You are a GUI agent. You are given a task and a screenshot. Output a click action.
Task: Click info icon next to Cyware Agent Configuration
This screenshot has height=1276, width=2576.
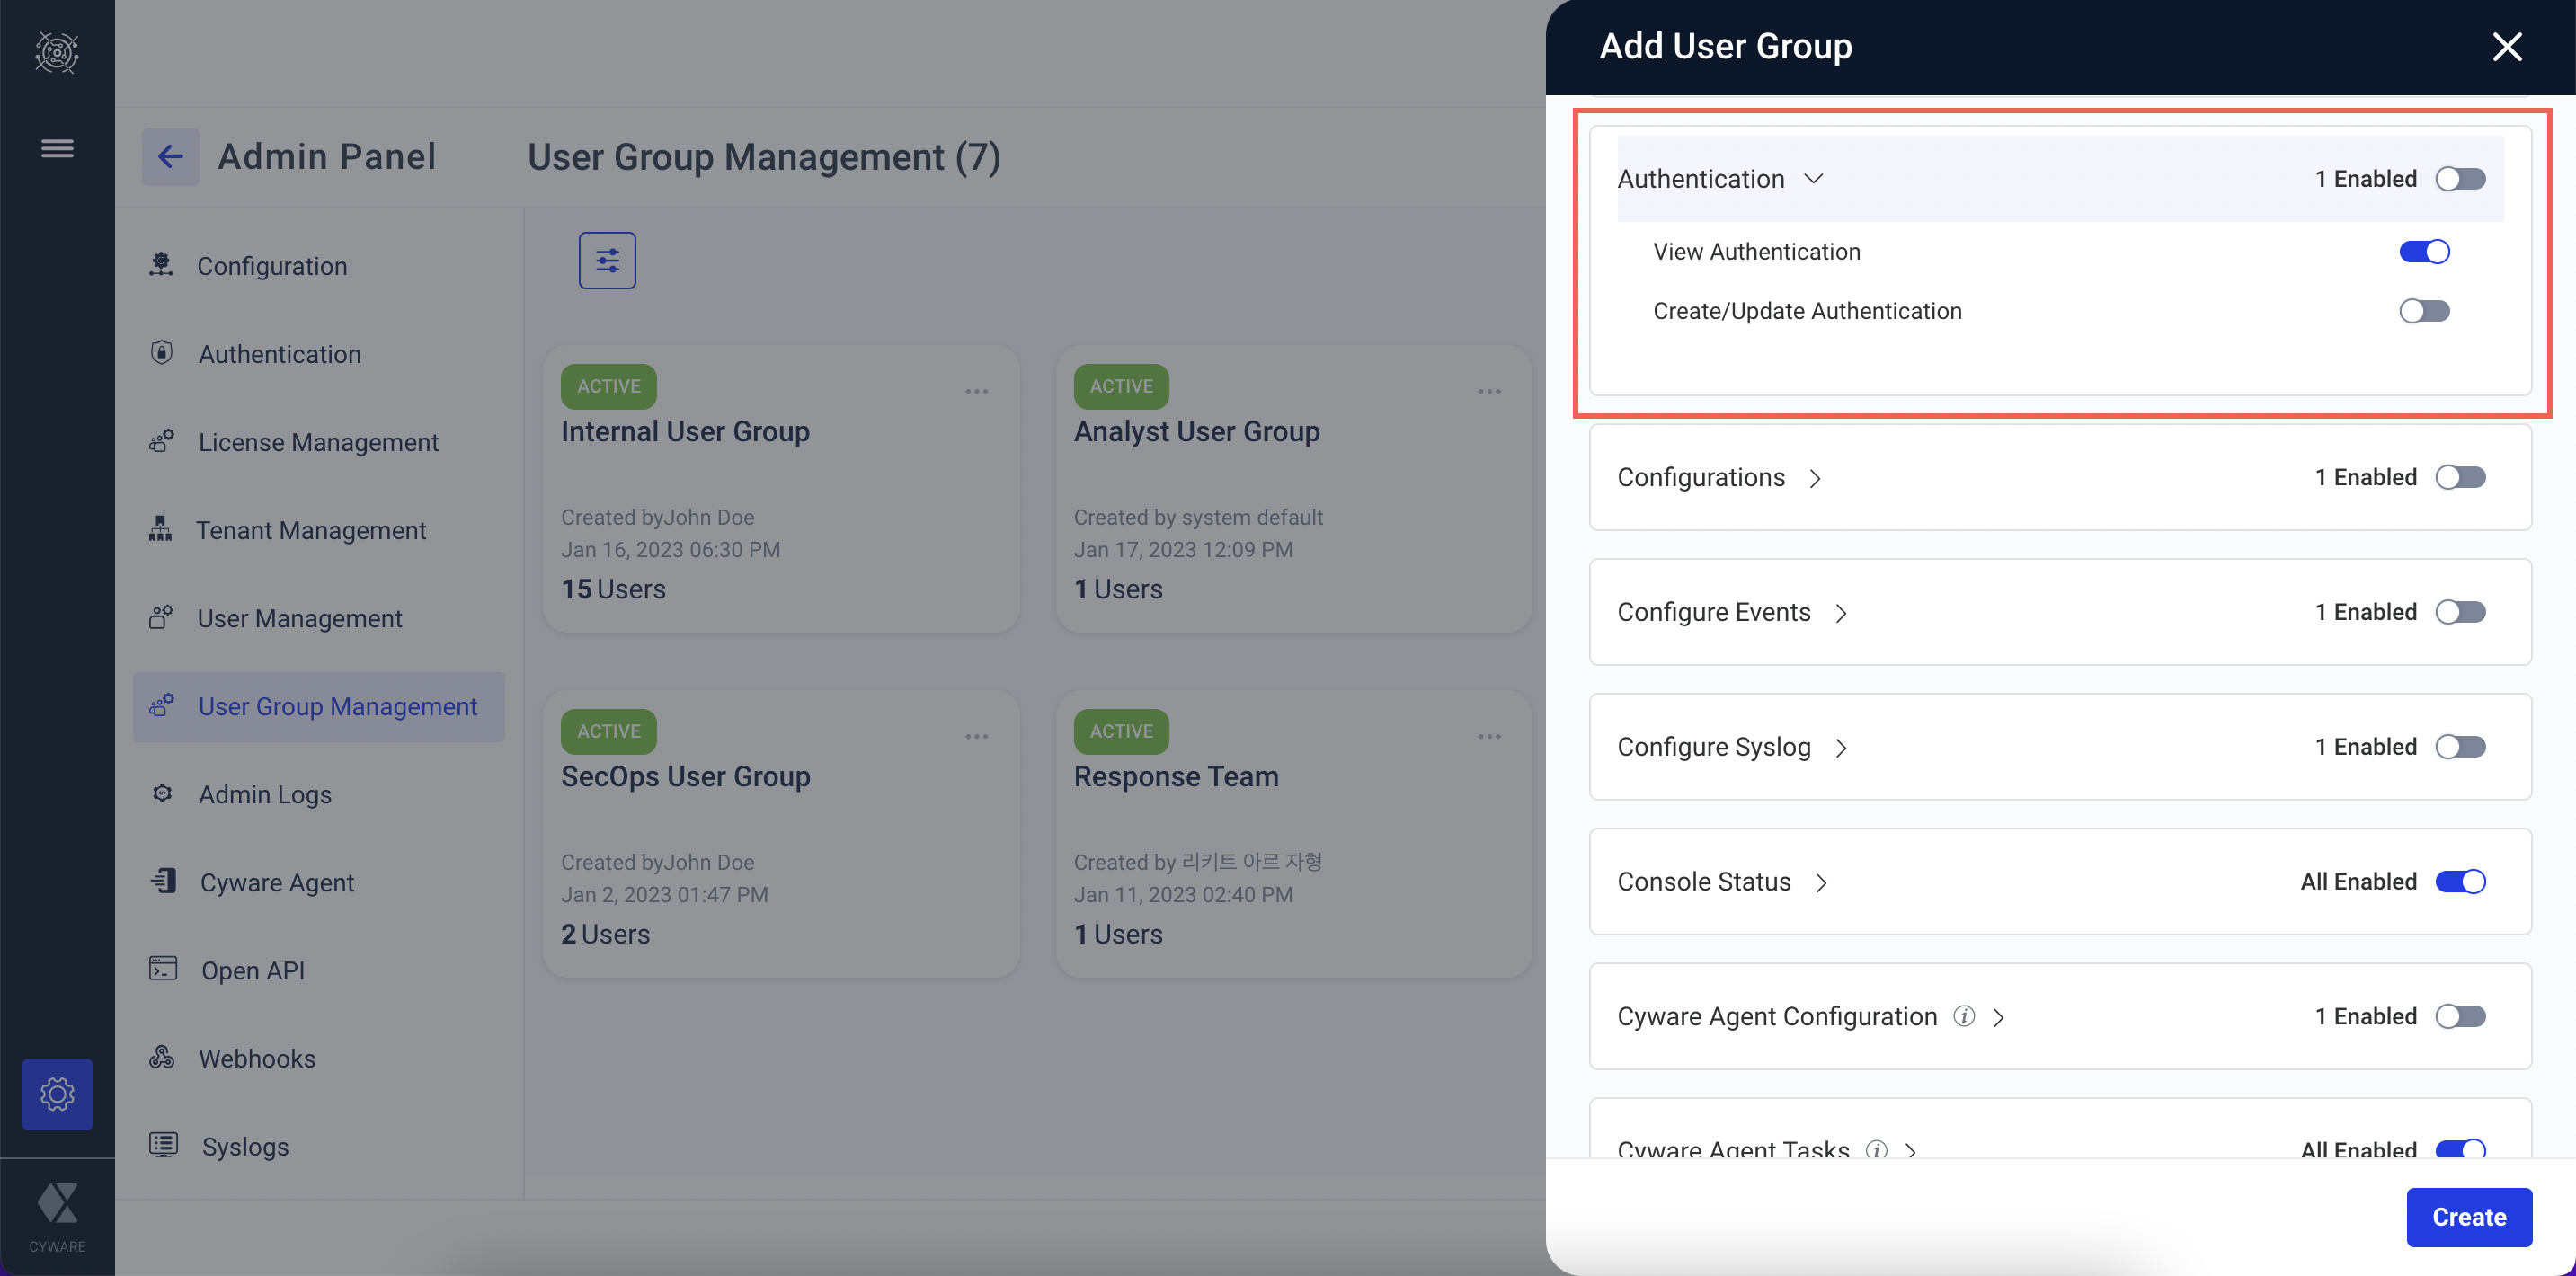pyautogui.click(x=1964, y=1016)
